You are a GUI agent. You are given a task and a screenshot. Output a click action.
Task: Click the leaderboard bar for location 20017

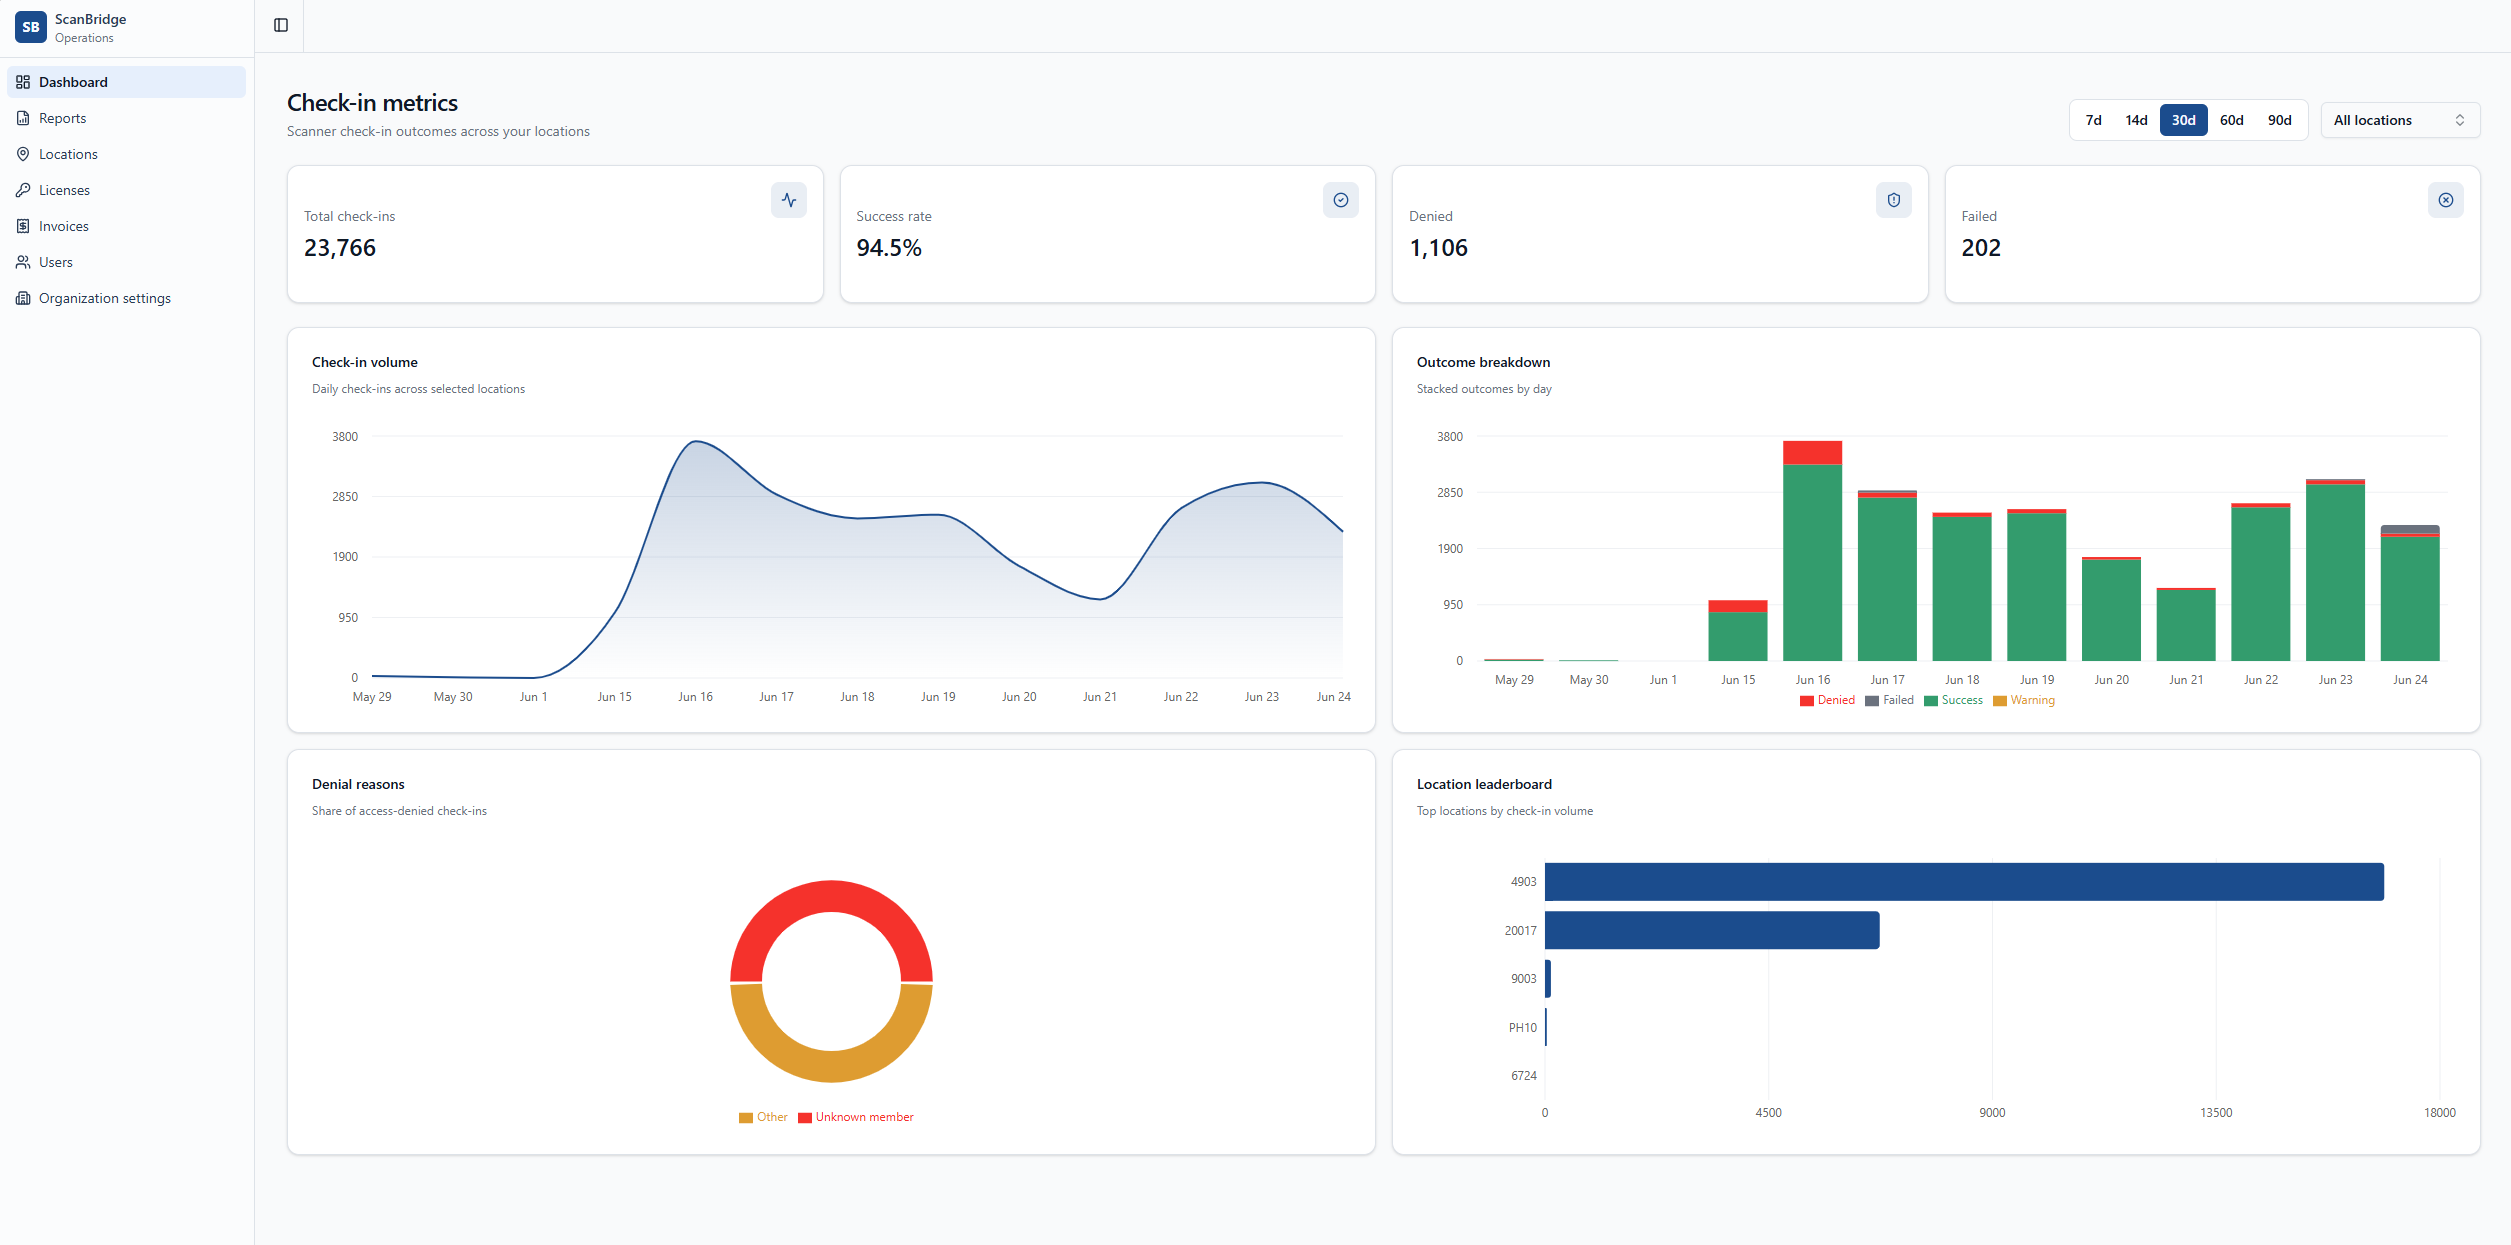1712,930
